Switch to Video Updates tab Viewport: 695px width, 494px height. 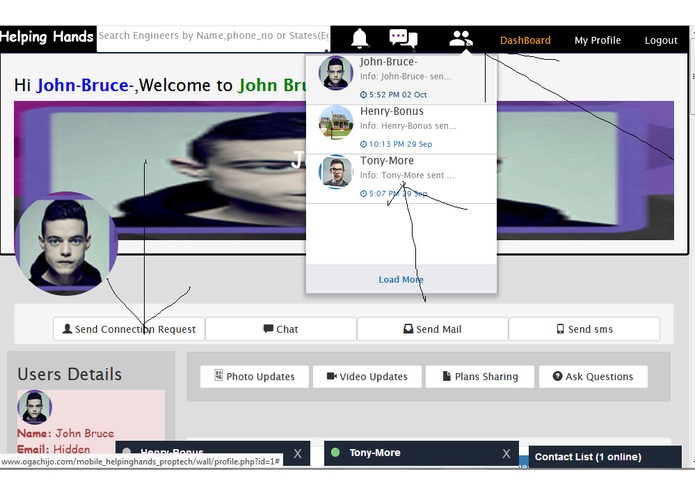[x=367, y=377]
